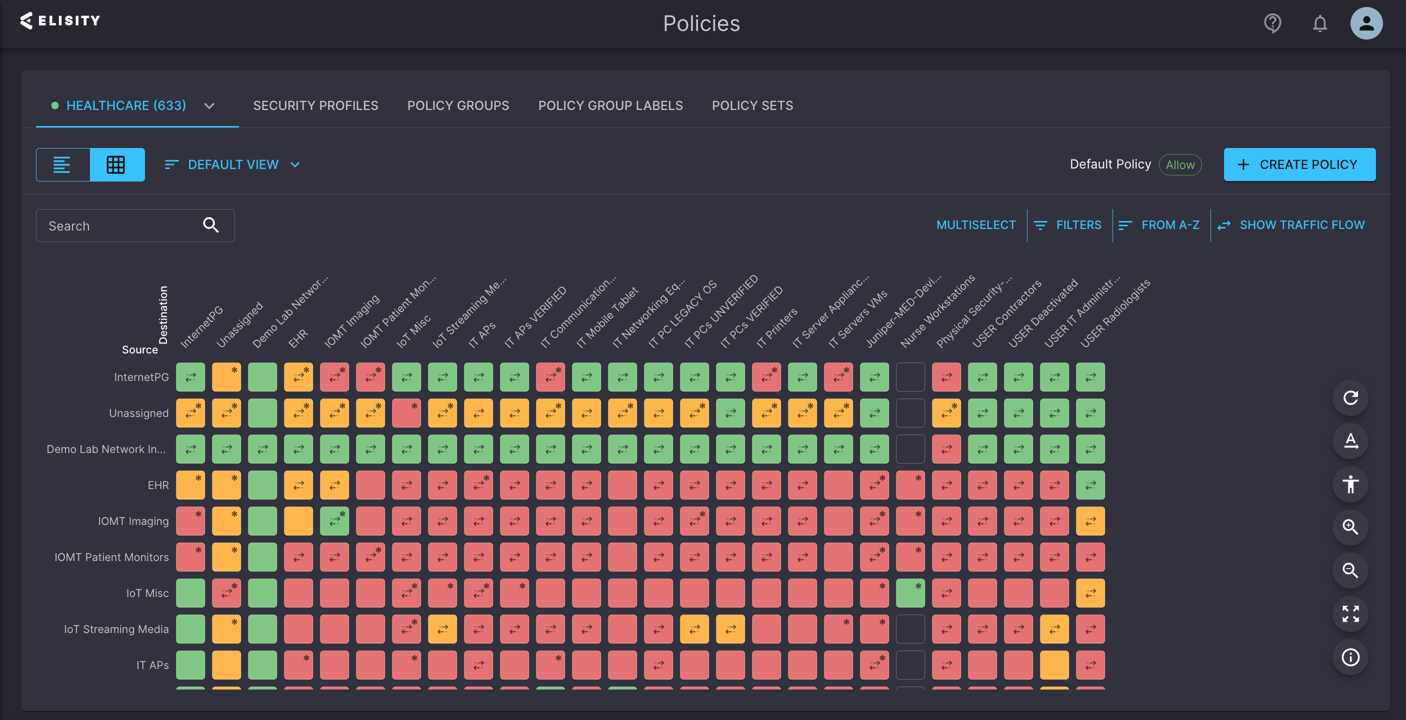The height and width of the screenshot is (720, 1406).
Task: Go to the Security Profiles tab
Action: tap(315, 105)
